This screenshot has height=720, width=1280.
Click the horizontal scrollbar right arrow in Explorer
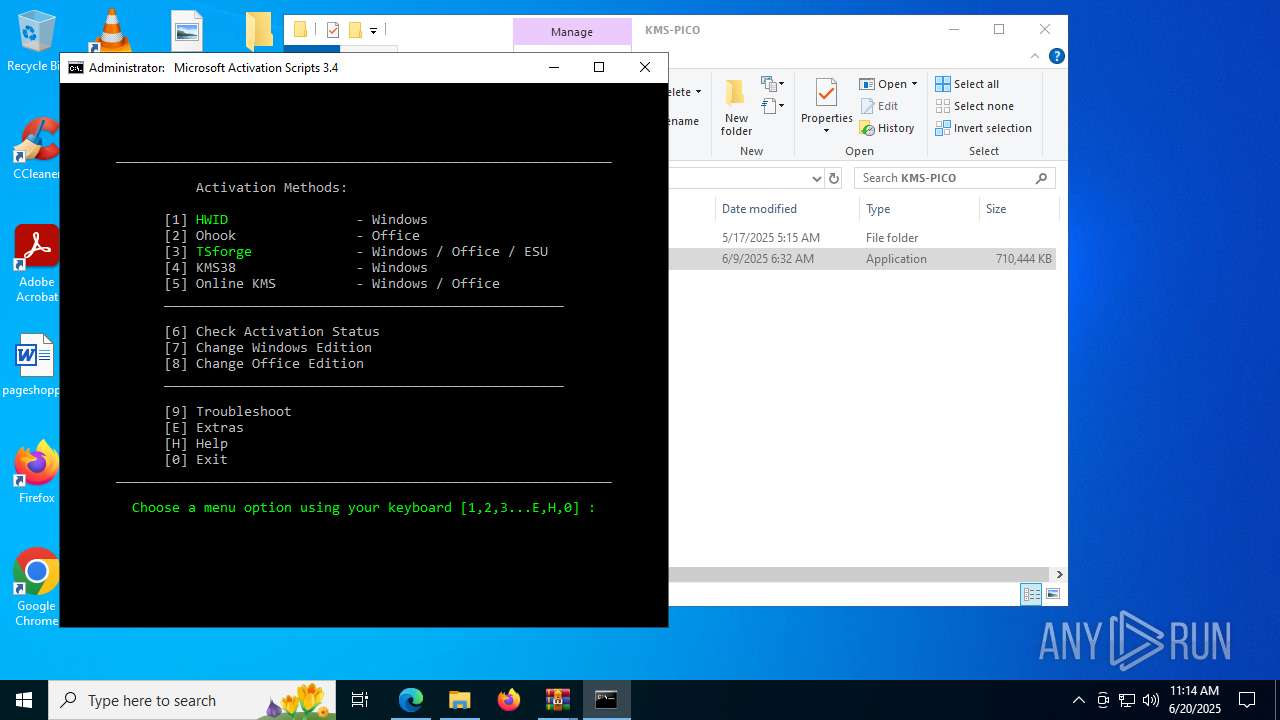[x=1059, y=574]
